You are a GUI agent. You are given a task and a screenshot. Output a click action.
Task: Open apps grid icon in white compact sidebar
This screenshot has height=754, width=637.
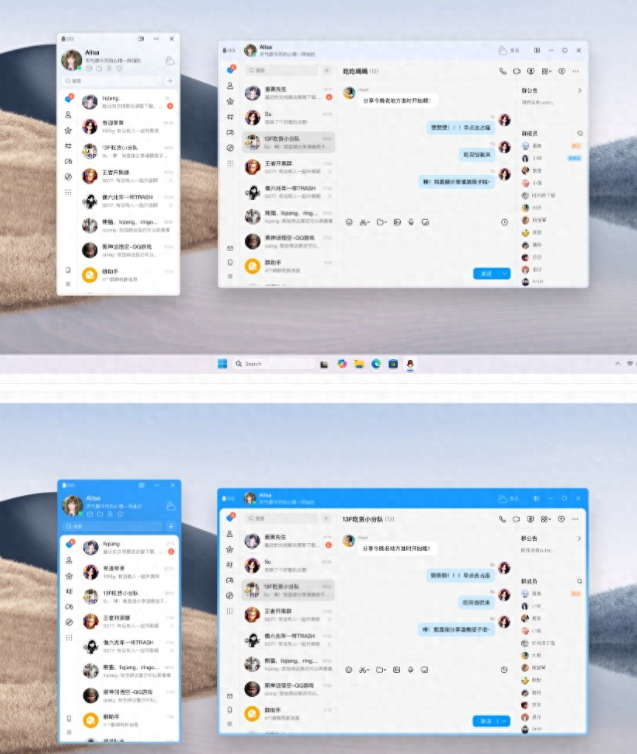coord(68,192)
